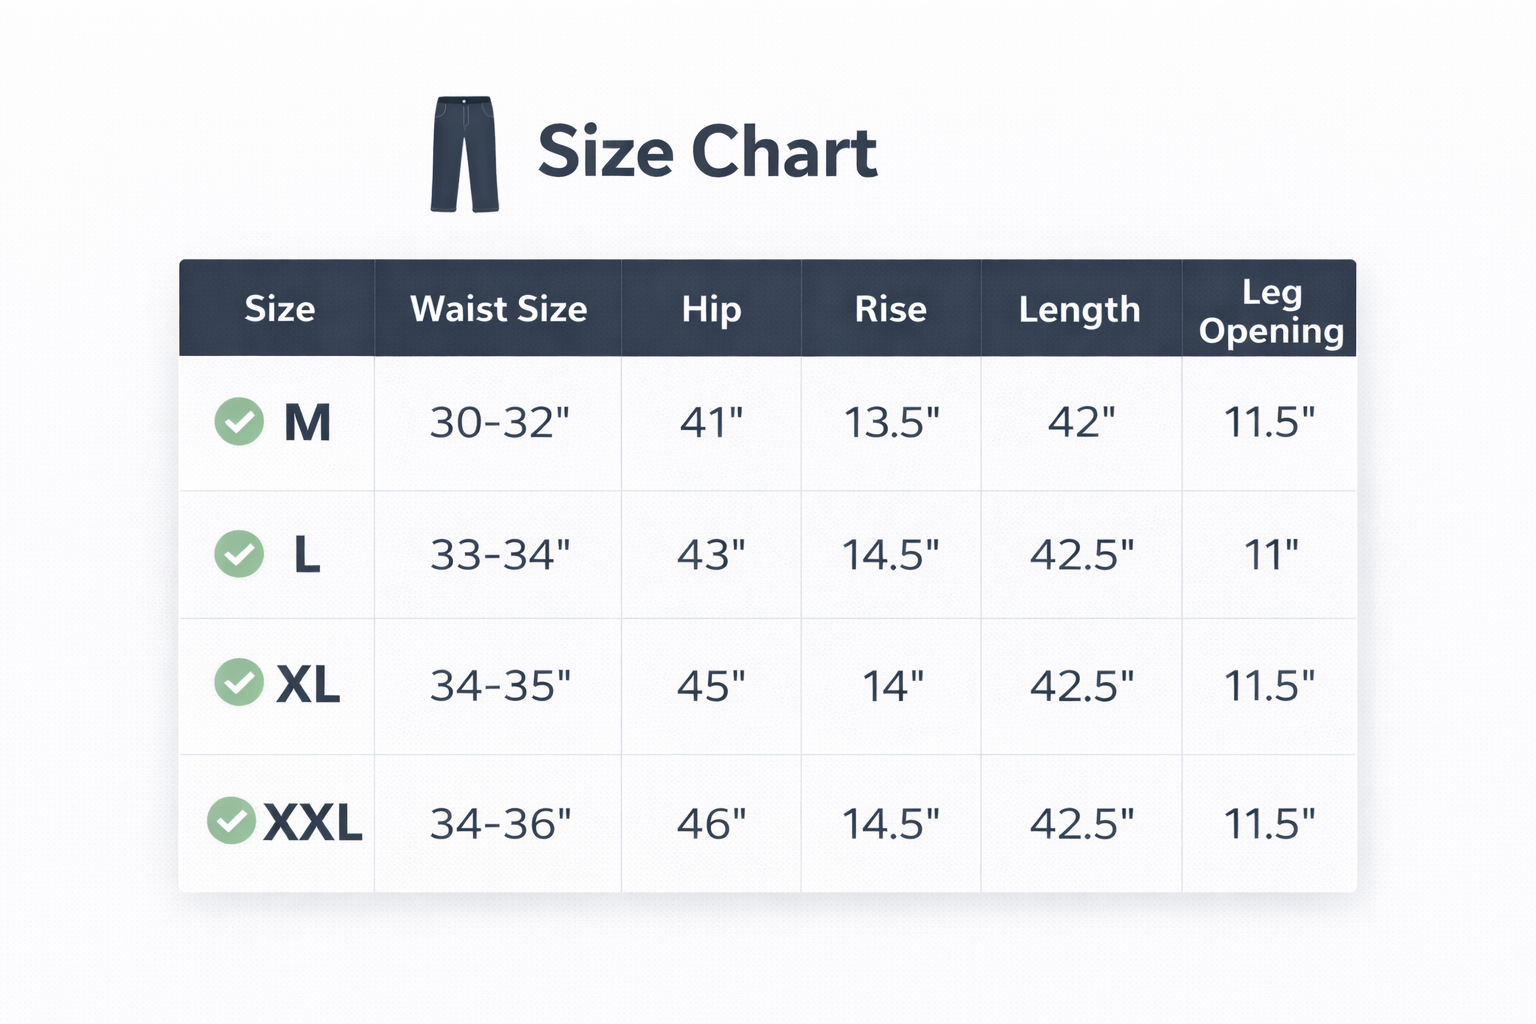Click the 42" length value for M

(x=1081, y=423)
